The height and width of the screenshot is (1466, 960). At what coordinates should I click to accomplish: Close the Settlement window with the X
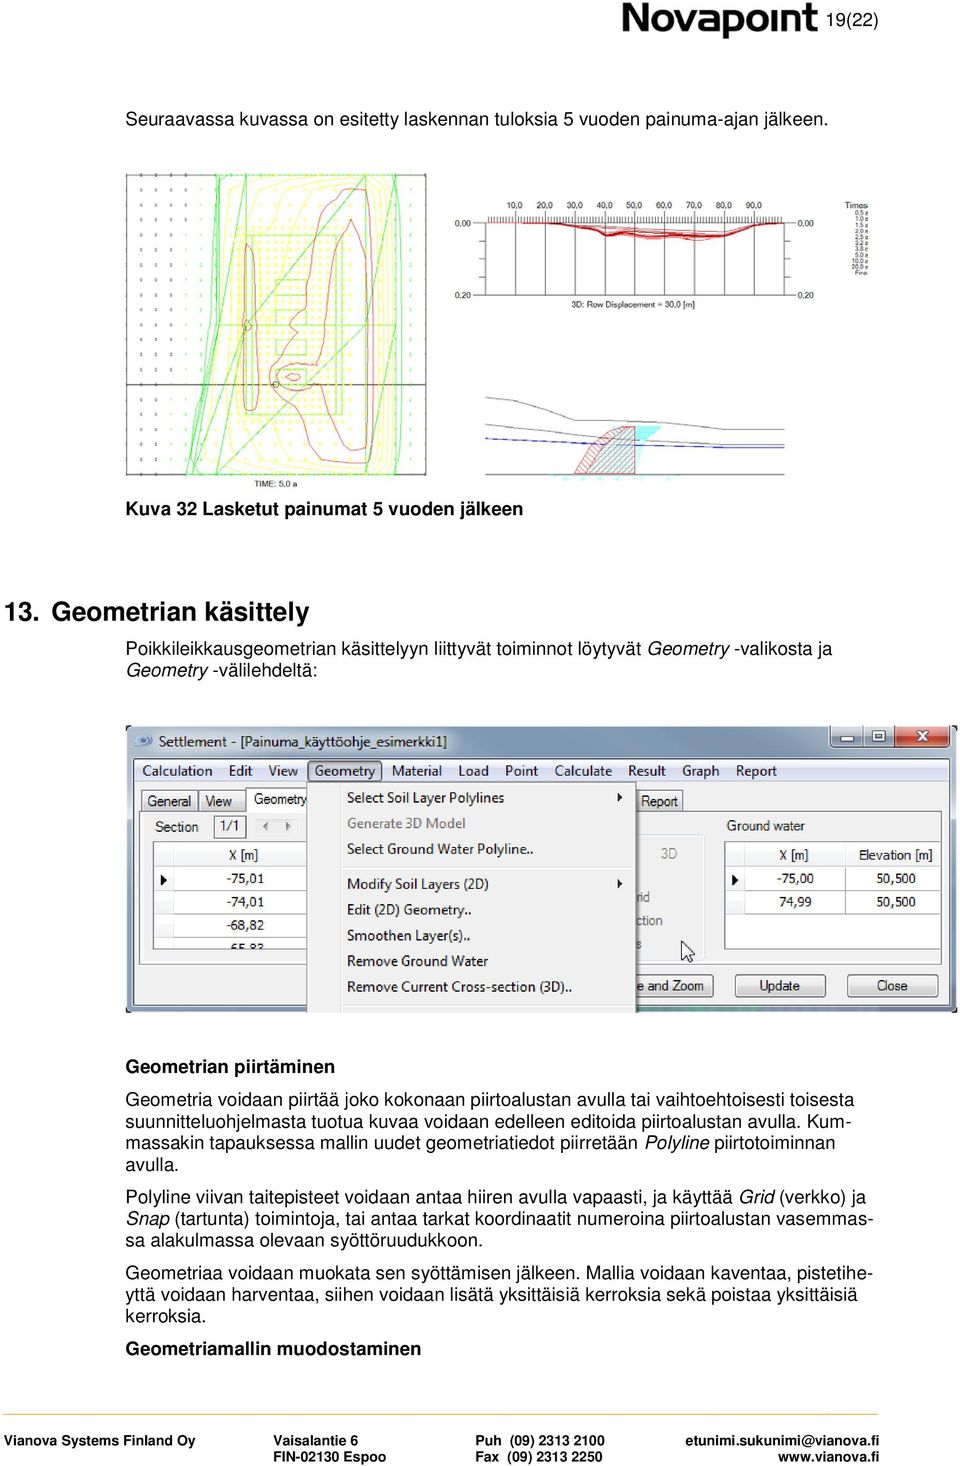tap(922, 737)
